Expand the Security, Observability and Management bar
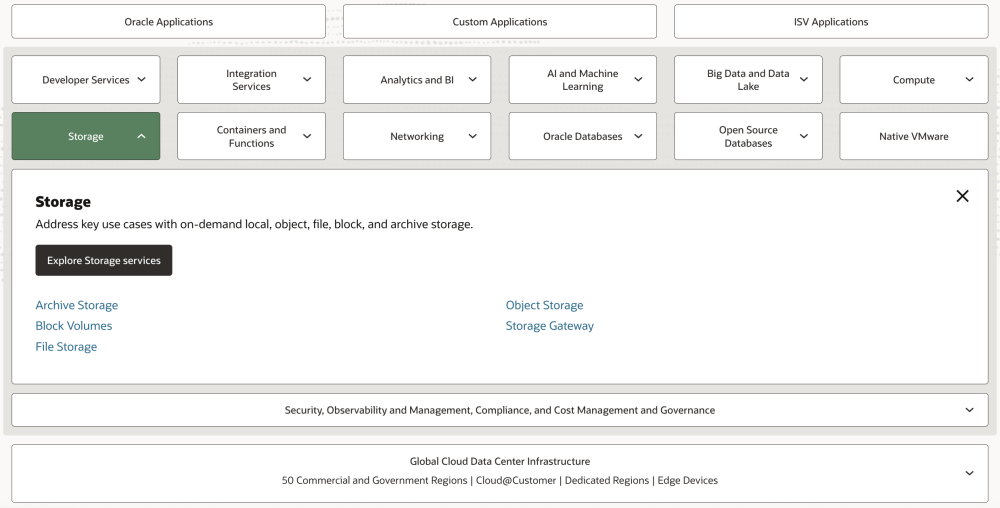The image size is (1000, 508). (500, 410)
